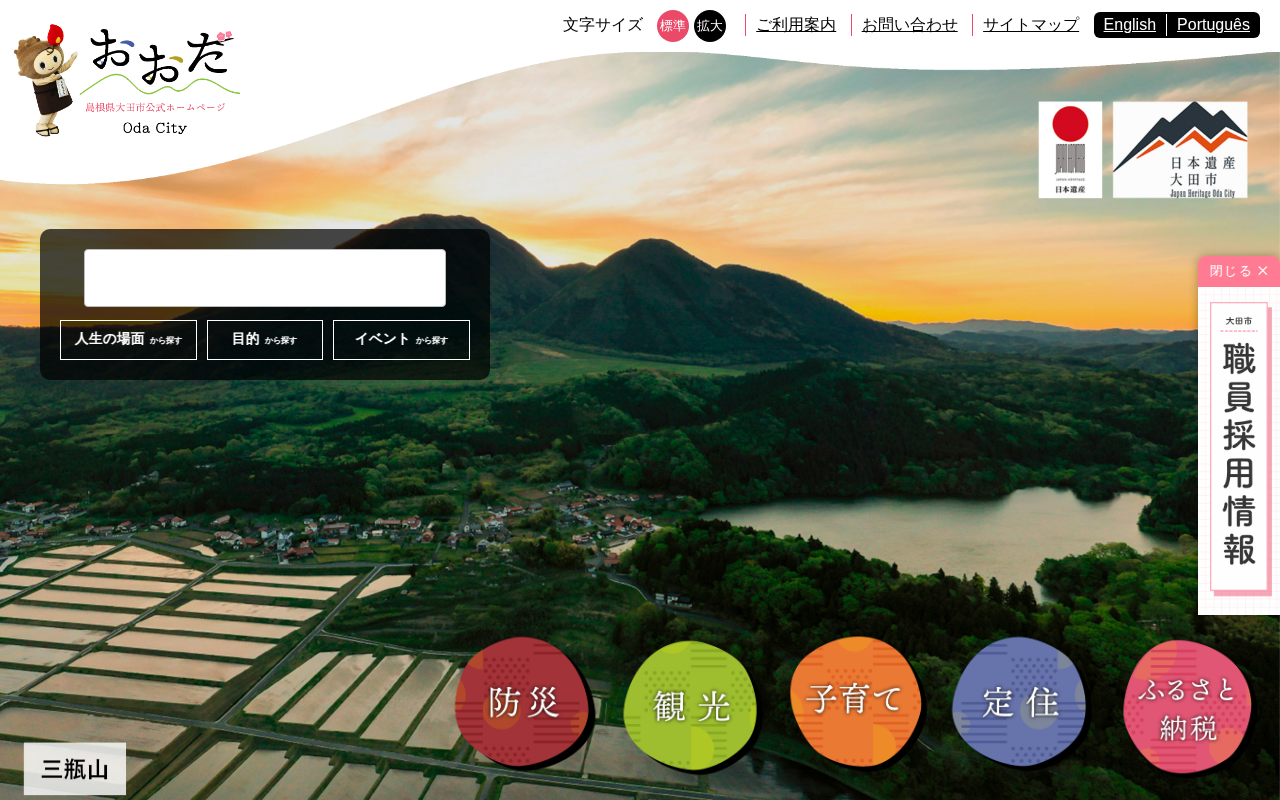Open the 観光 tourism bubble
Screen dimensions: 1280x800
[692, 706]
